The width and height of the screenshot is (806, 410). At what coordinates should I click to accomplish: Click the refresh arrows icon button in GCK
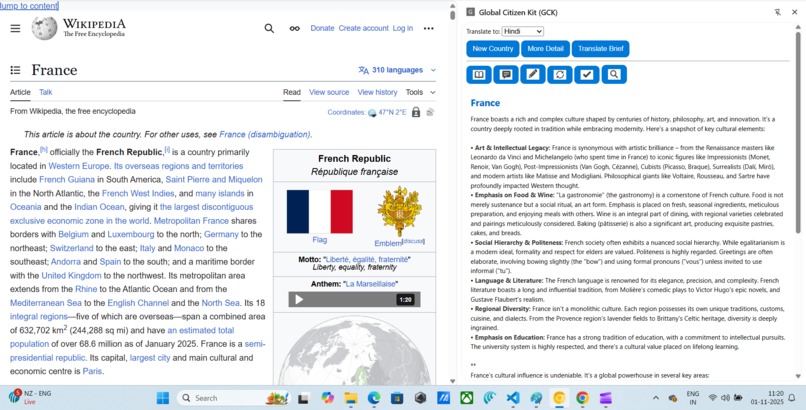(560, 75)
